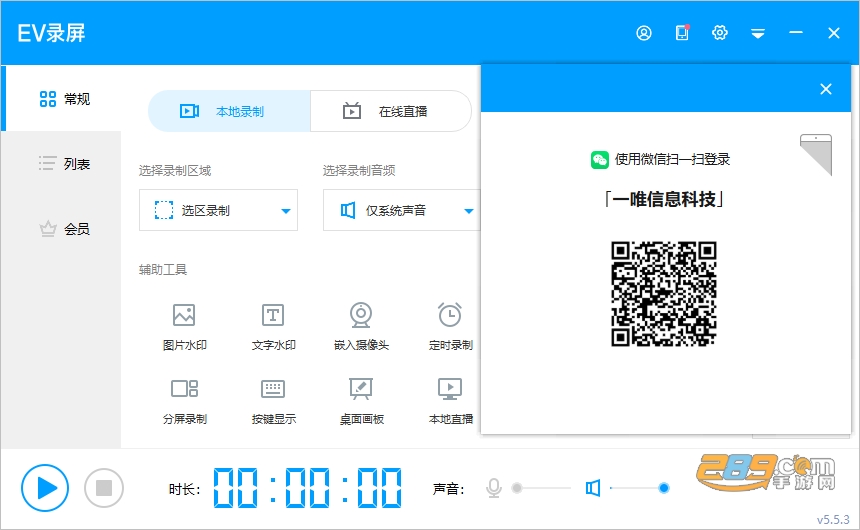
Task: Close the WeChat login popup
Action: (825, 89)
